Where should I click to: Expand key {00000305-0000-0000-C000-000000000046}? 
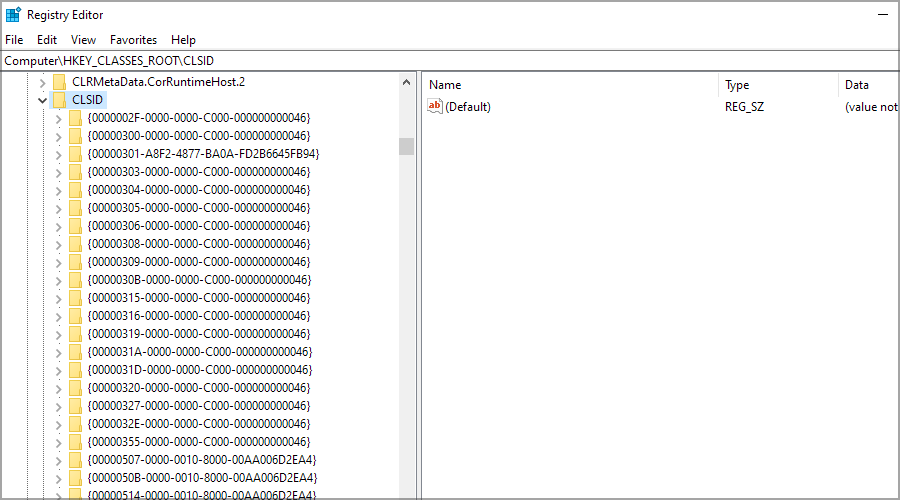click(x=58, y=208)
